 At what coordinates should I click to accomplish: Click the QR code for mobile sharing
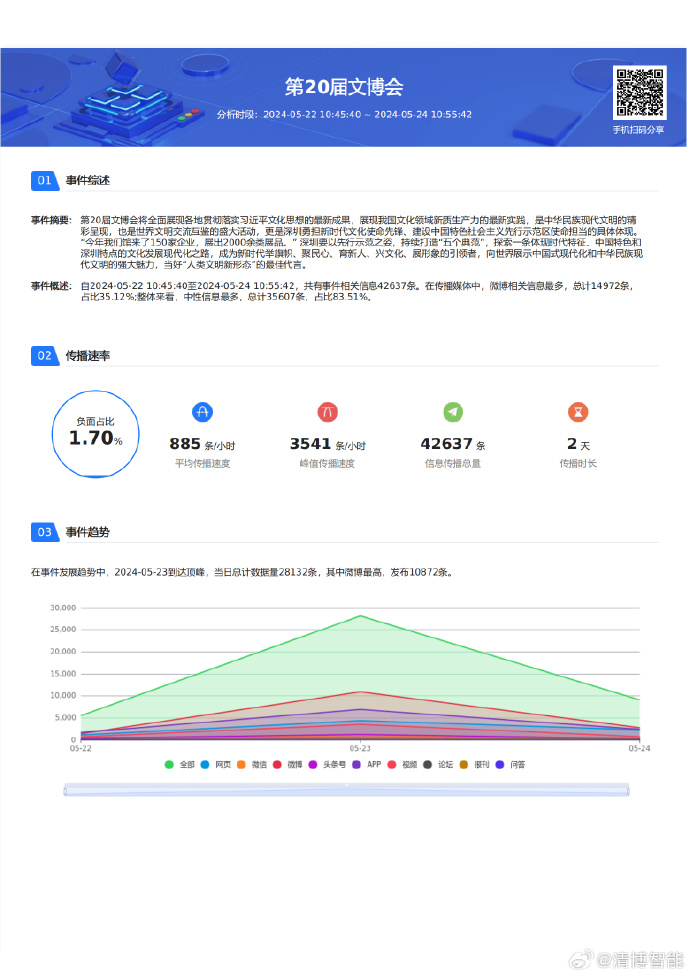click(639, 92)
